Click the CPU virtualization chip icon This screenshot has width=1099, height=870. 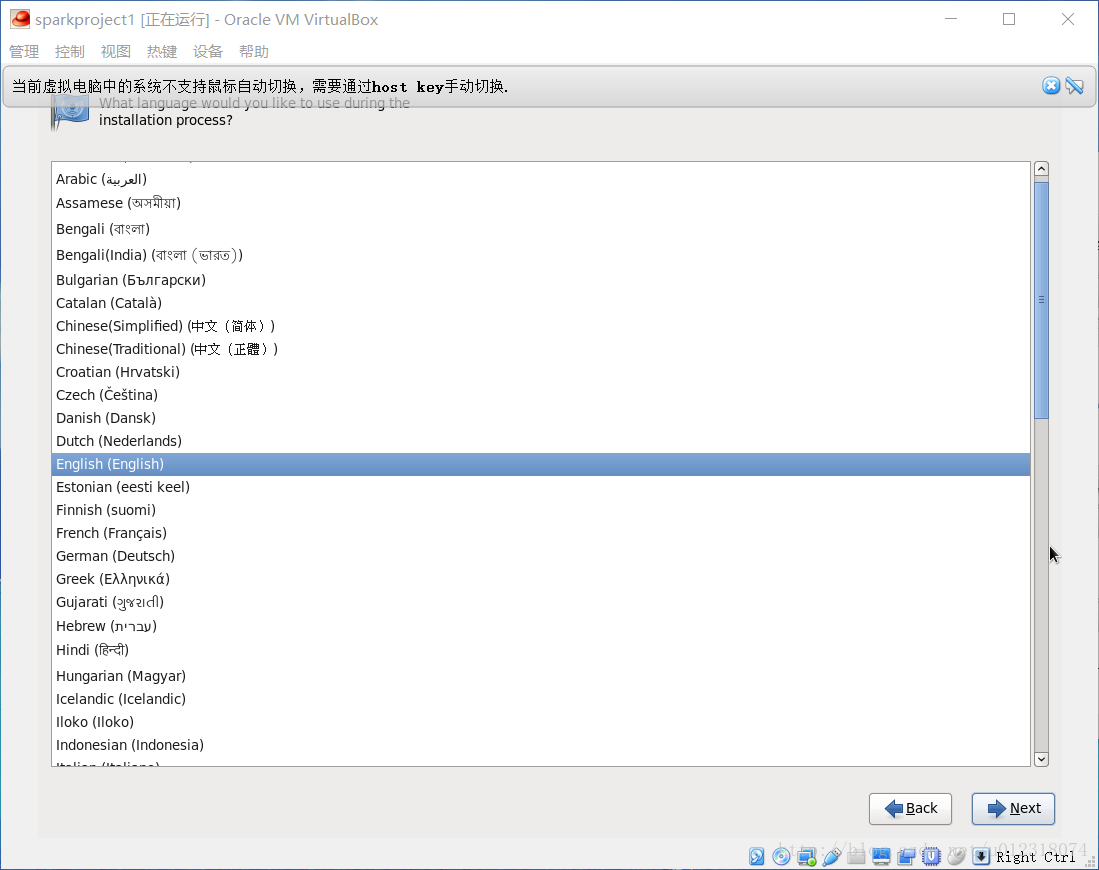click(x=931, y=856)
